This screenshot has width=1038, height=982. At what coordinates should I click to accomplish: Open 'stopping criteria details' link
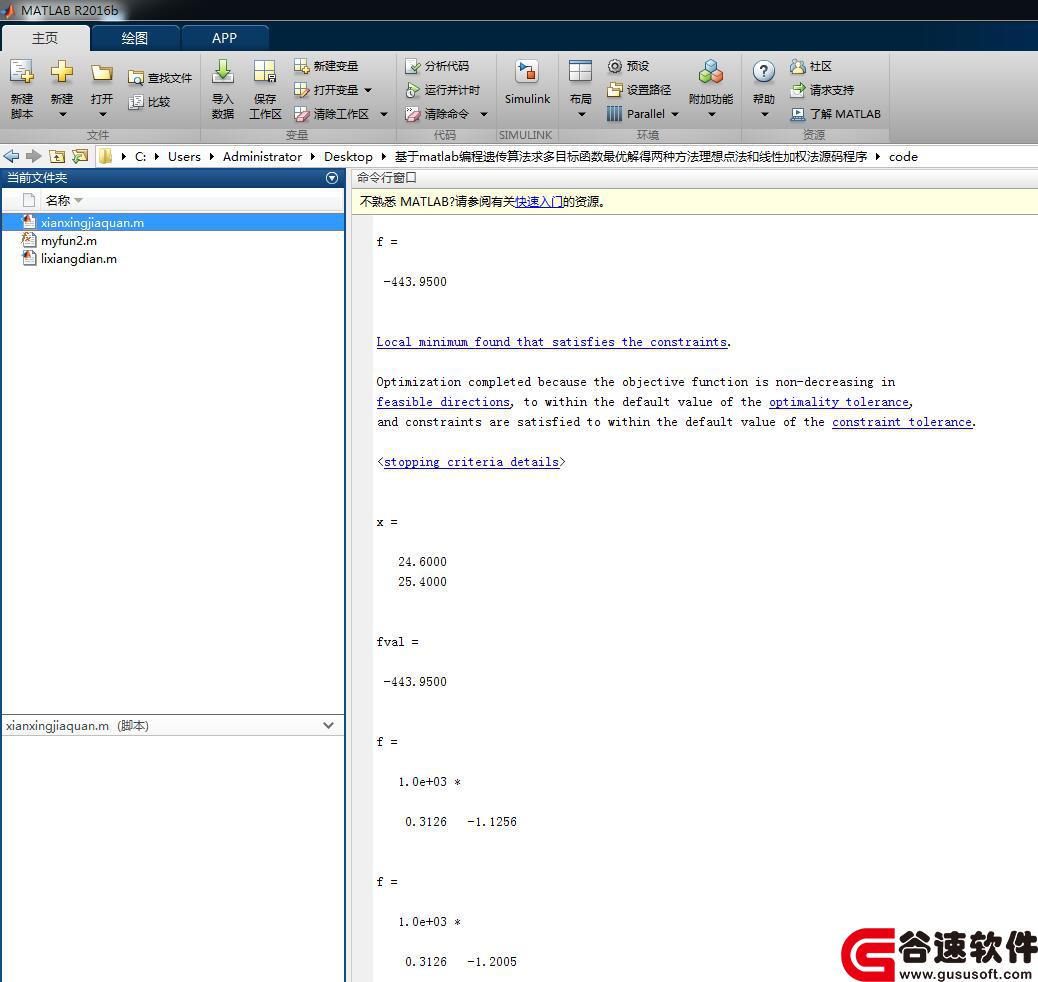point(471,462)
